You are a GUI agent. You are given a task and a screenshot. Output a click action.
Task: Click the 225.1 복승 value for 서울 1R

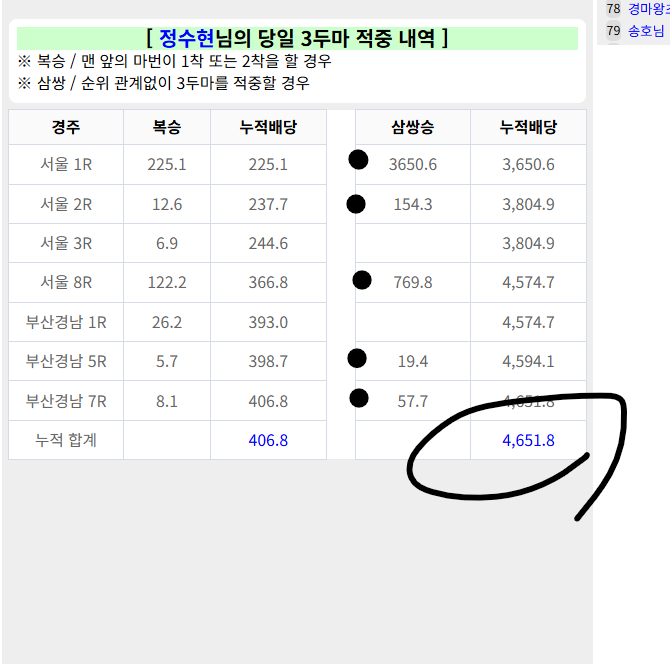167,165
